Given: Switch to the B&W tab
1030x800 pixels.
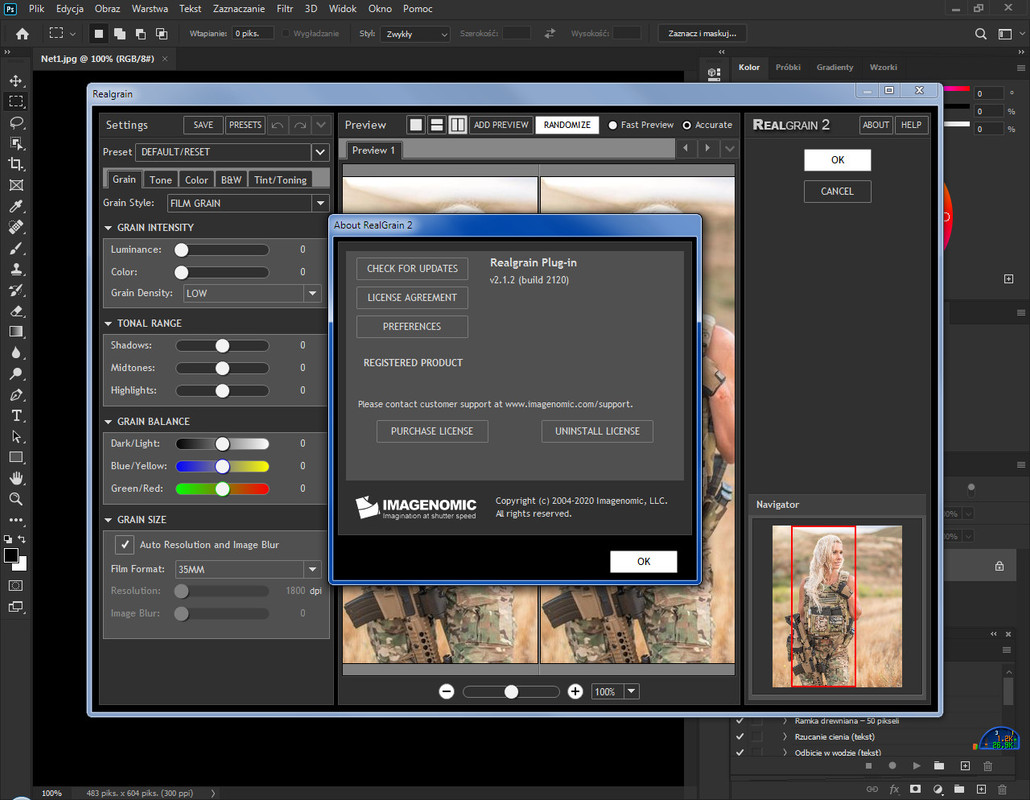Looking at the screenshot, I should click(x=231, y=180).
